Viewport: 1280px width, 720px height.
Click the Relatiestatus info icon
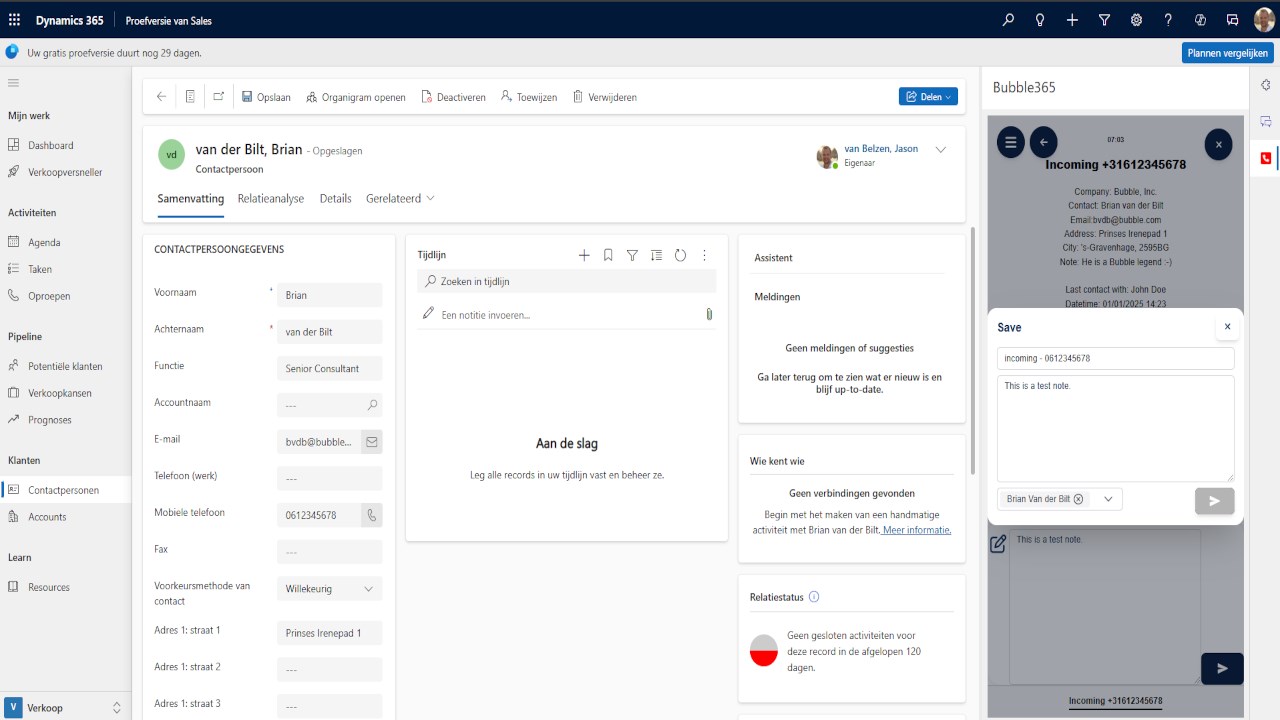tap(814, 597)
